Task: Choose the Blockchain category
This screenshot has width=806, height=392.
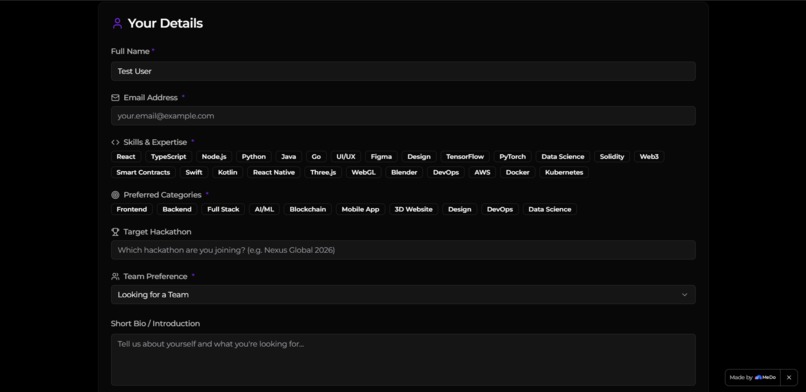Action: [307, 210]
